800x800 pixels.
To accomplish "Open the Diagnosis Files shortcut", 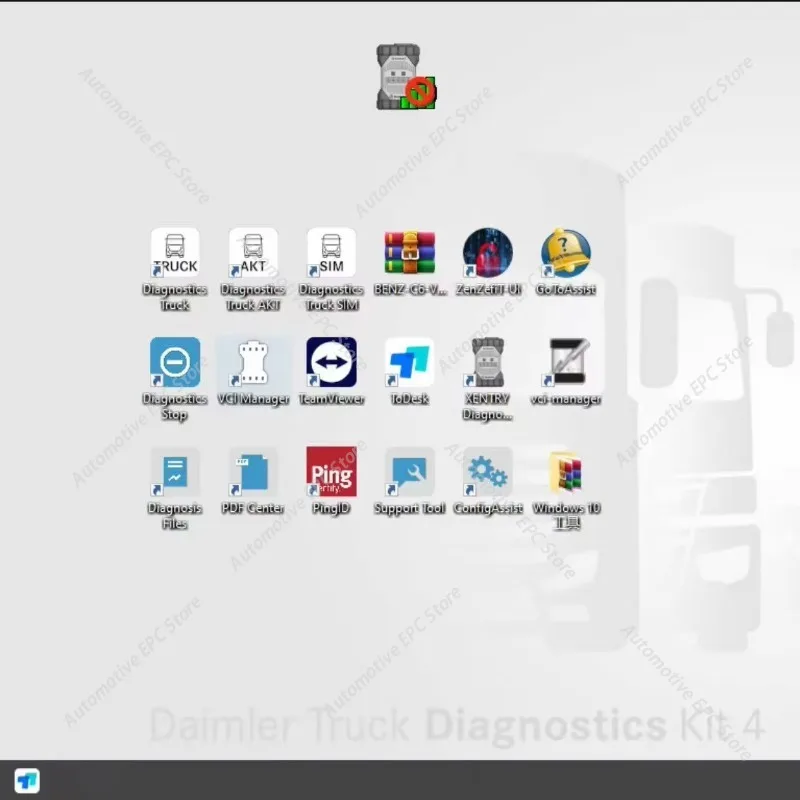I will click(x=175, y=472).
